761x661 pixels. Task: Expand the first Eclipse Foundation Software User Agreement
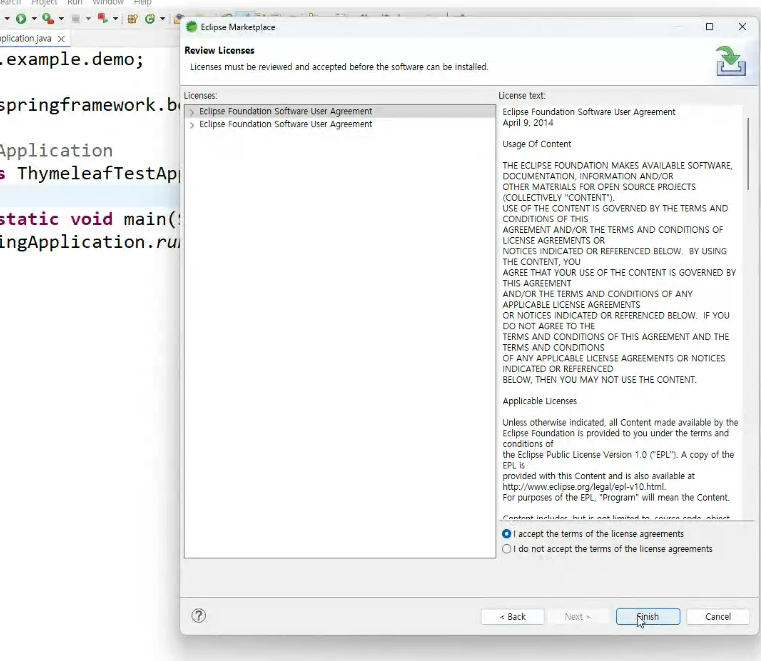click(192, 112)
